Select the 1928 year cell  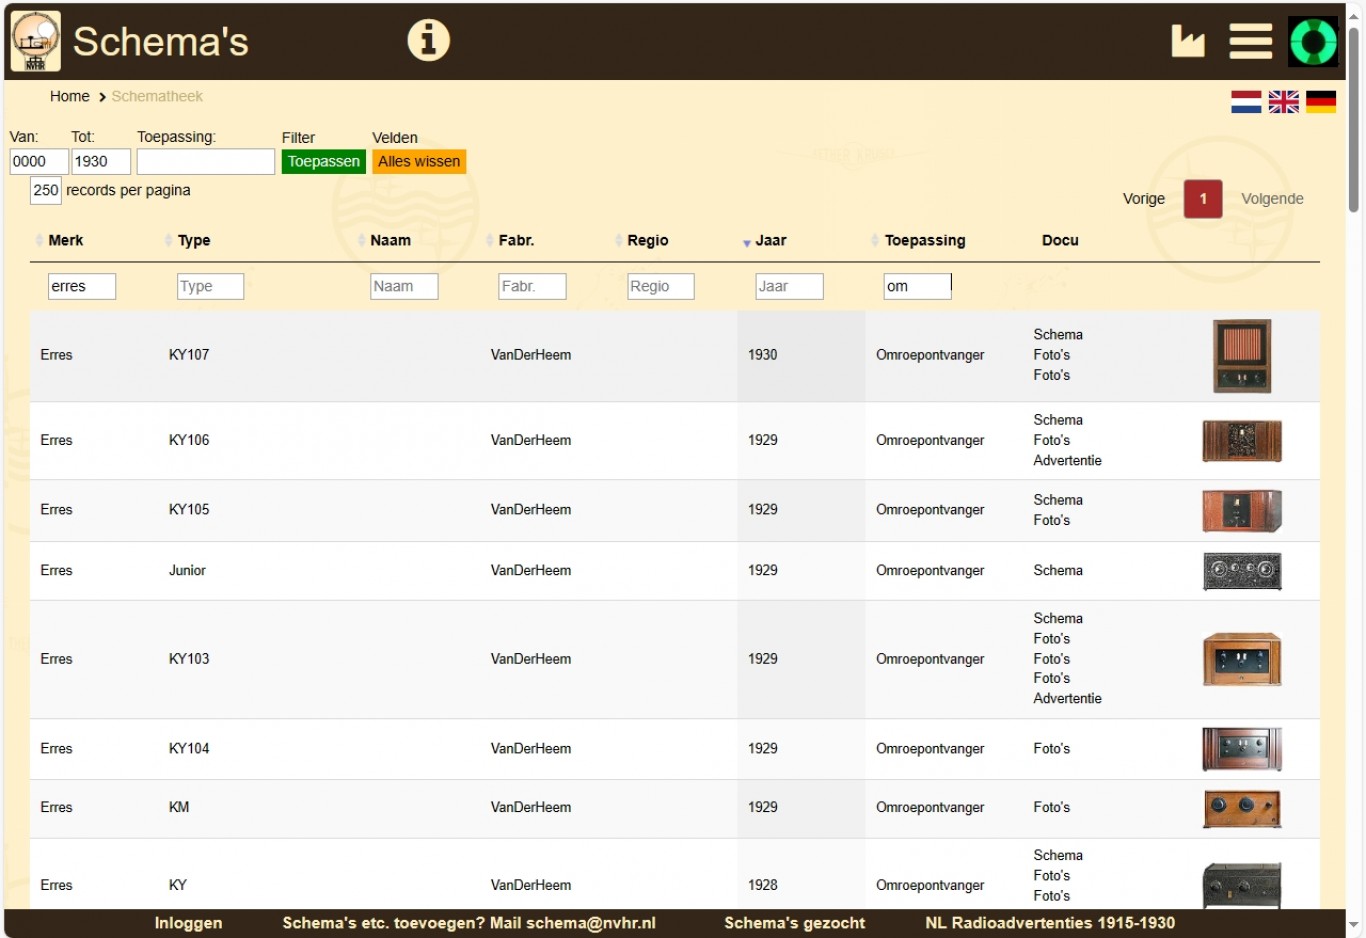tap(762, 885)
